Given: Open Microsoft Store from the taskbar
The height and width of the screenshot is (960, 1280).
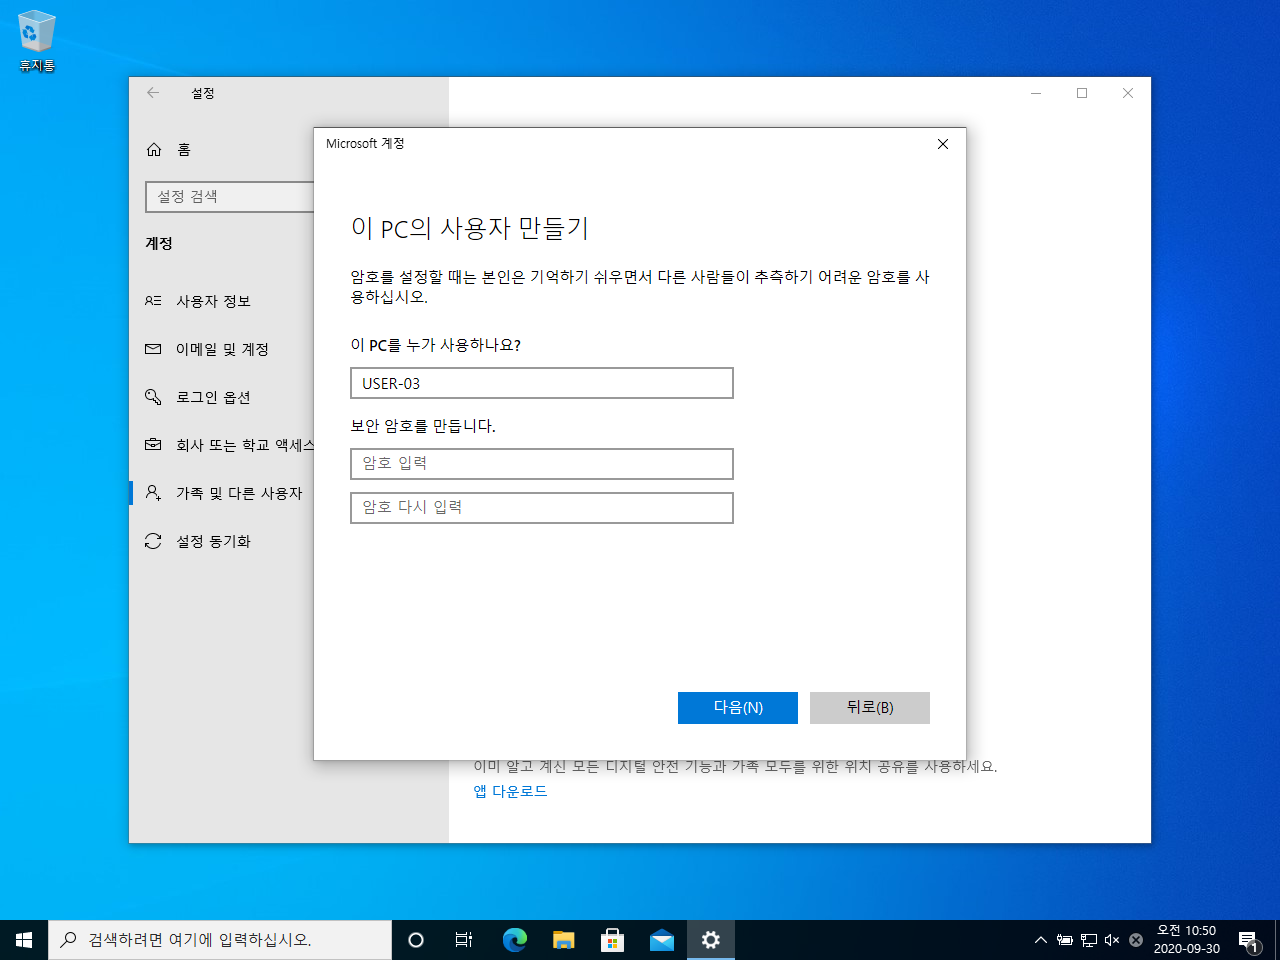Looking at the screenshot, I should [612, 940].
